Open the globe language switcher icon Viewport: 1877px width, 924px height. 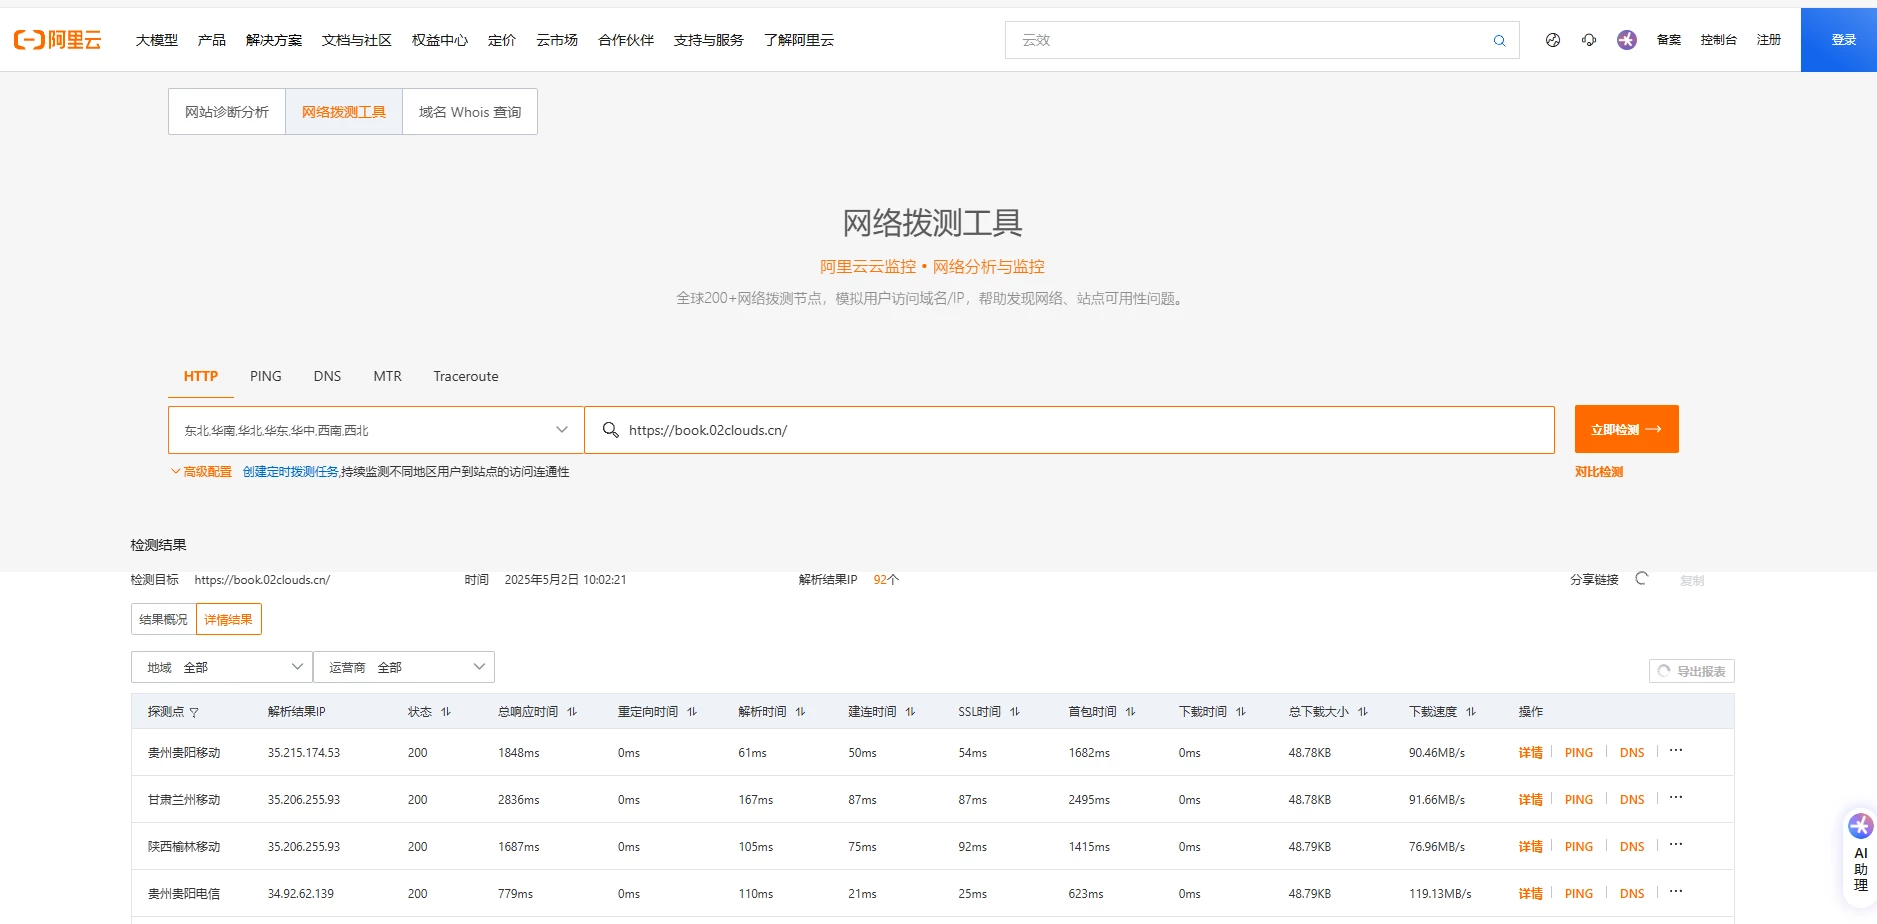(x=1552, y=40)
